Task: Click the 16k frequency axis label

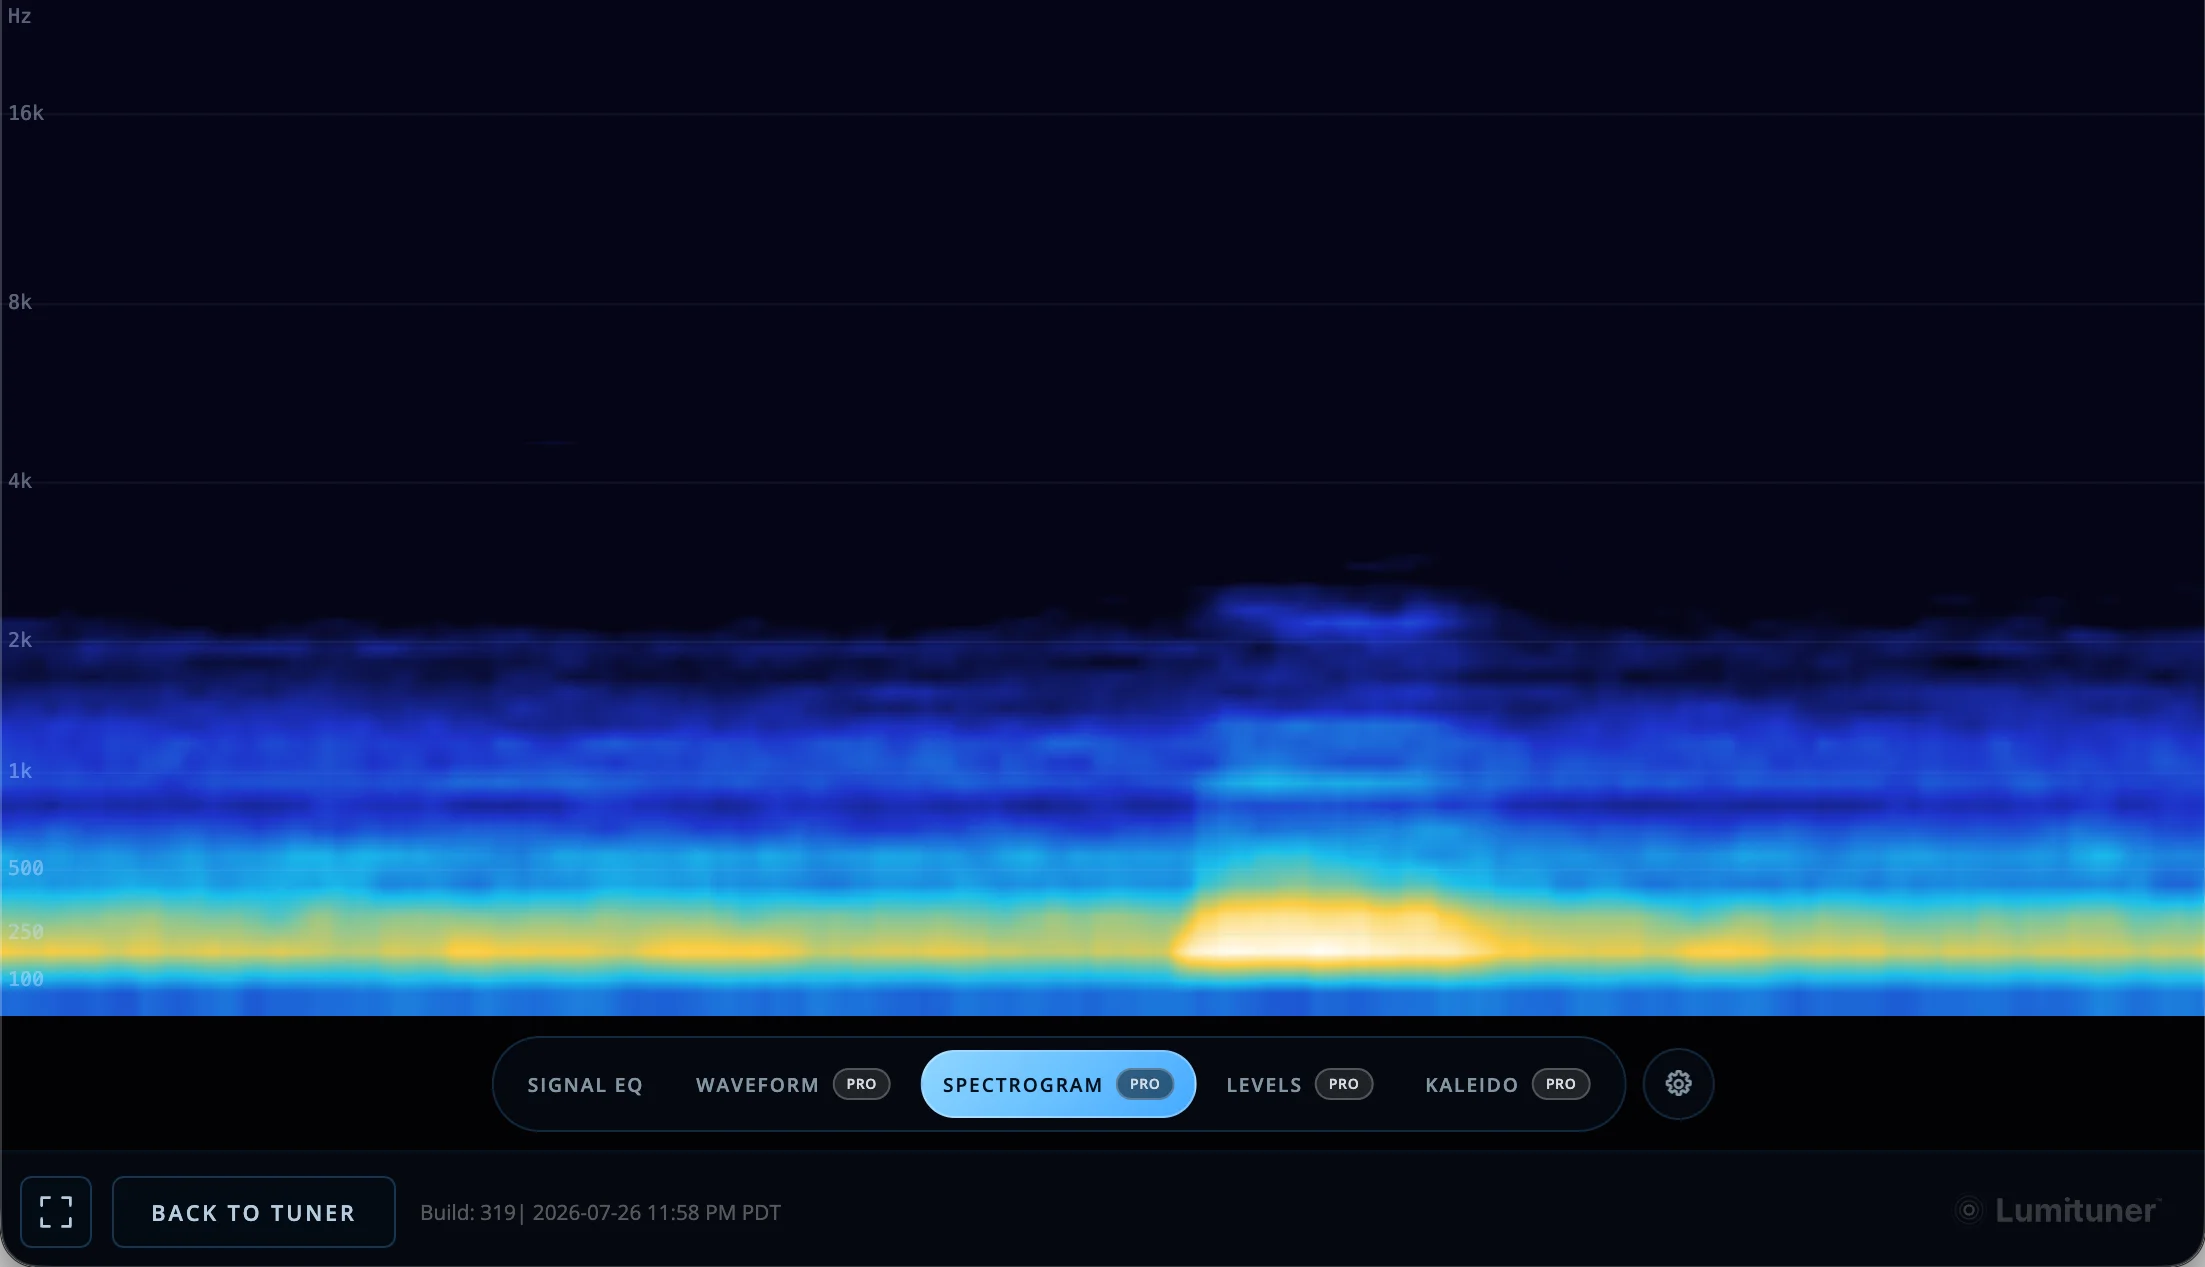Action: [26, 113]
